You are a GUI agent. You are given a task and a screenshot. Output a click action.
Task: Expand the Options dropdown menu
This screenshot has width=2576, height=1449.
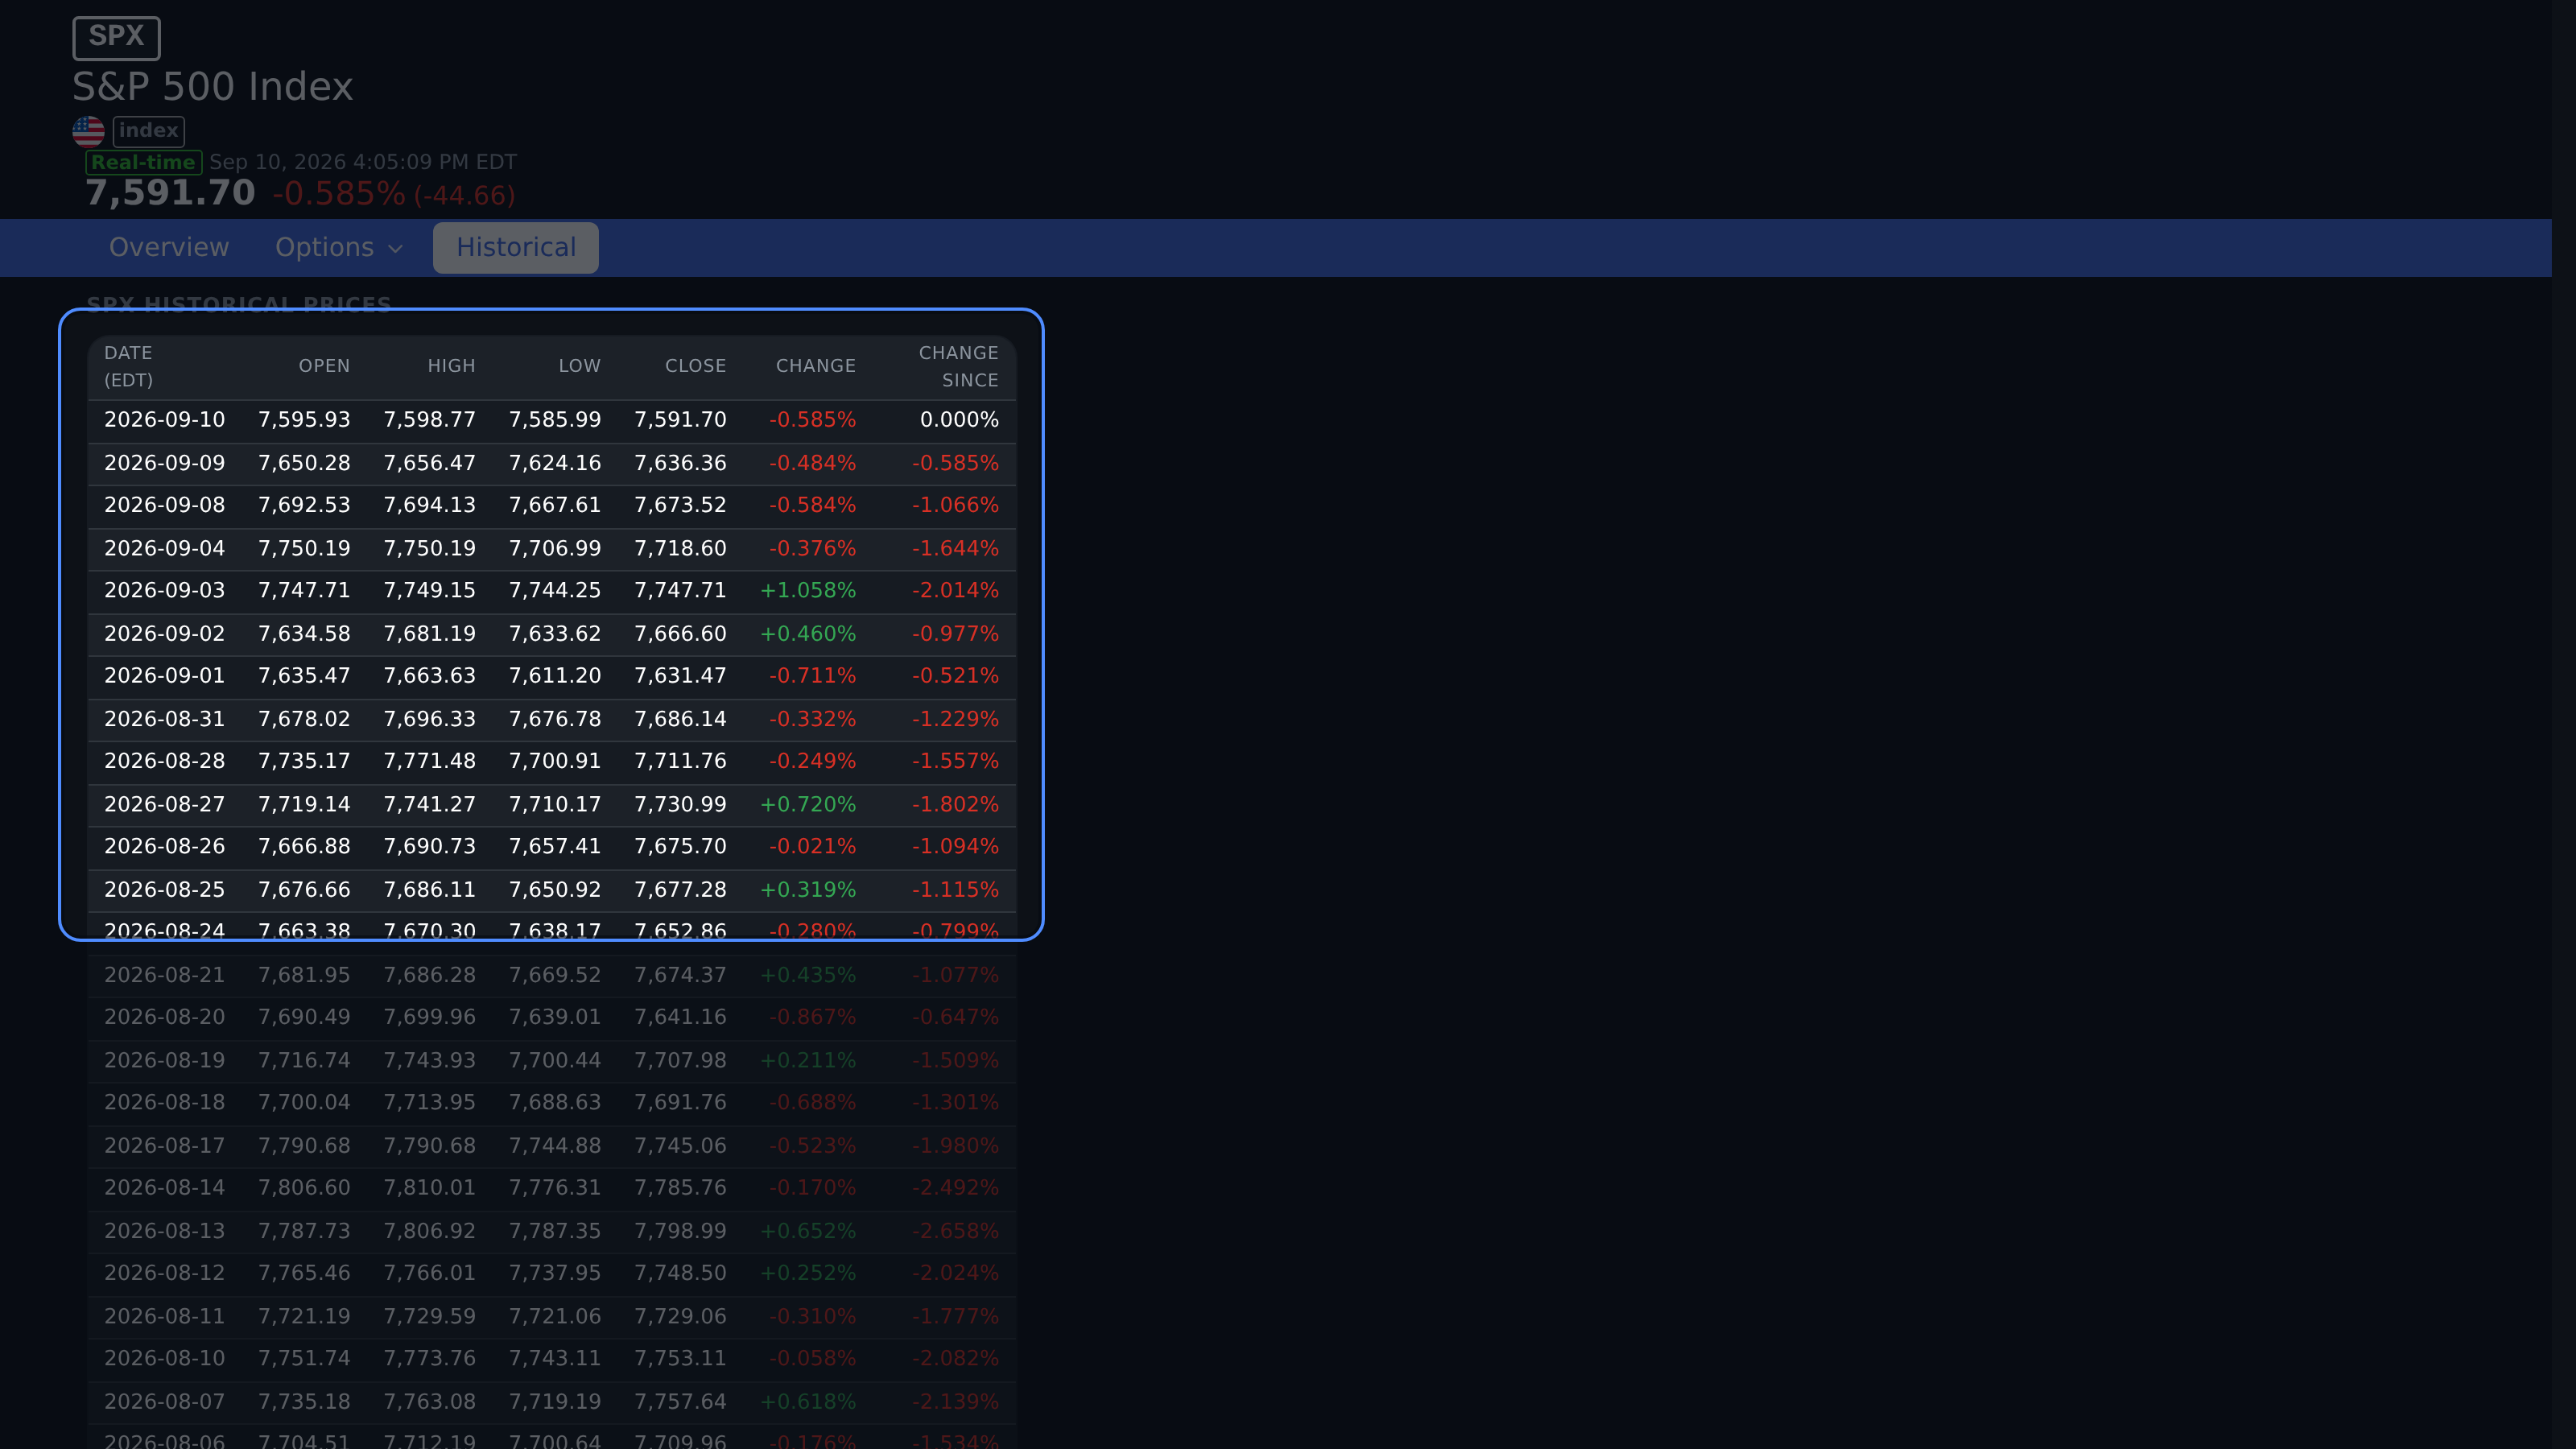339,247
